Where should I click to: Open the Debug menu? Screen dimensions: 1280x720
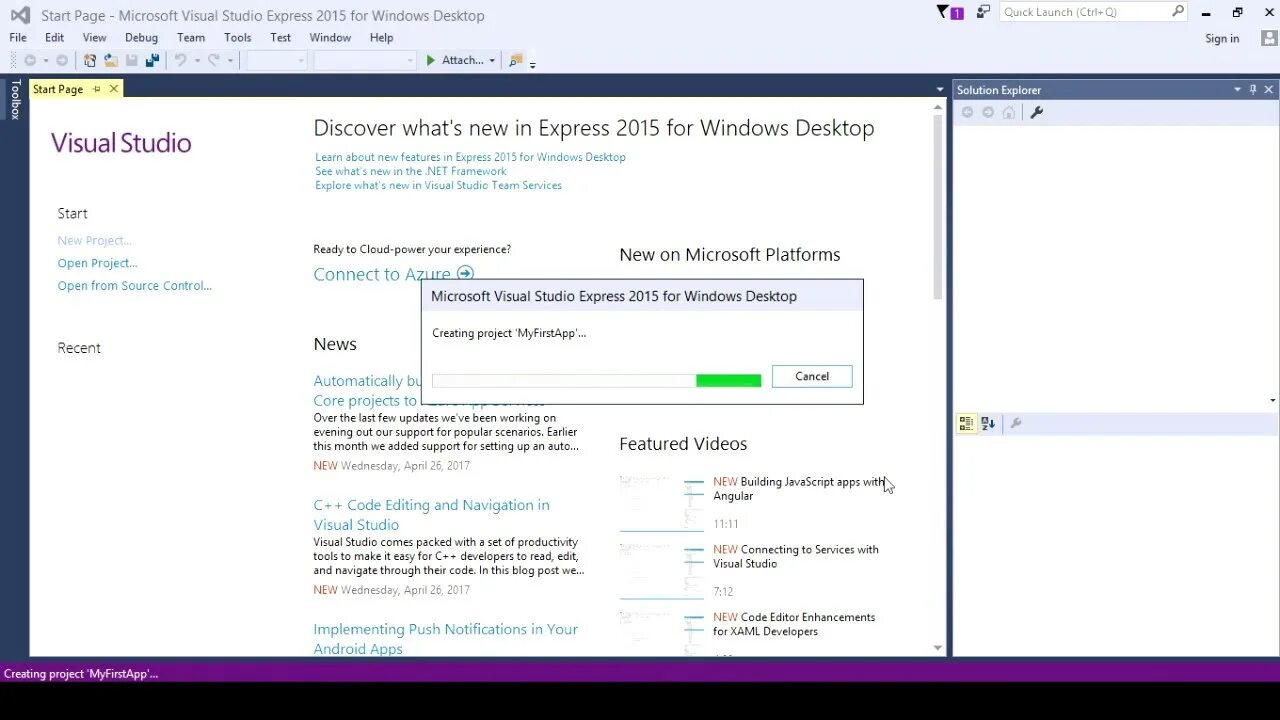(x=141, y=38)
